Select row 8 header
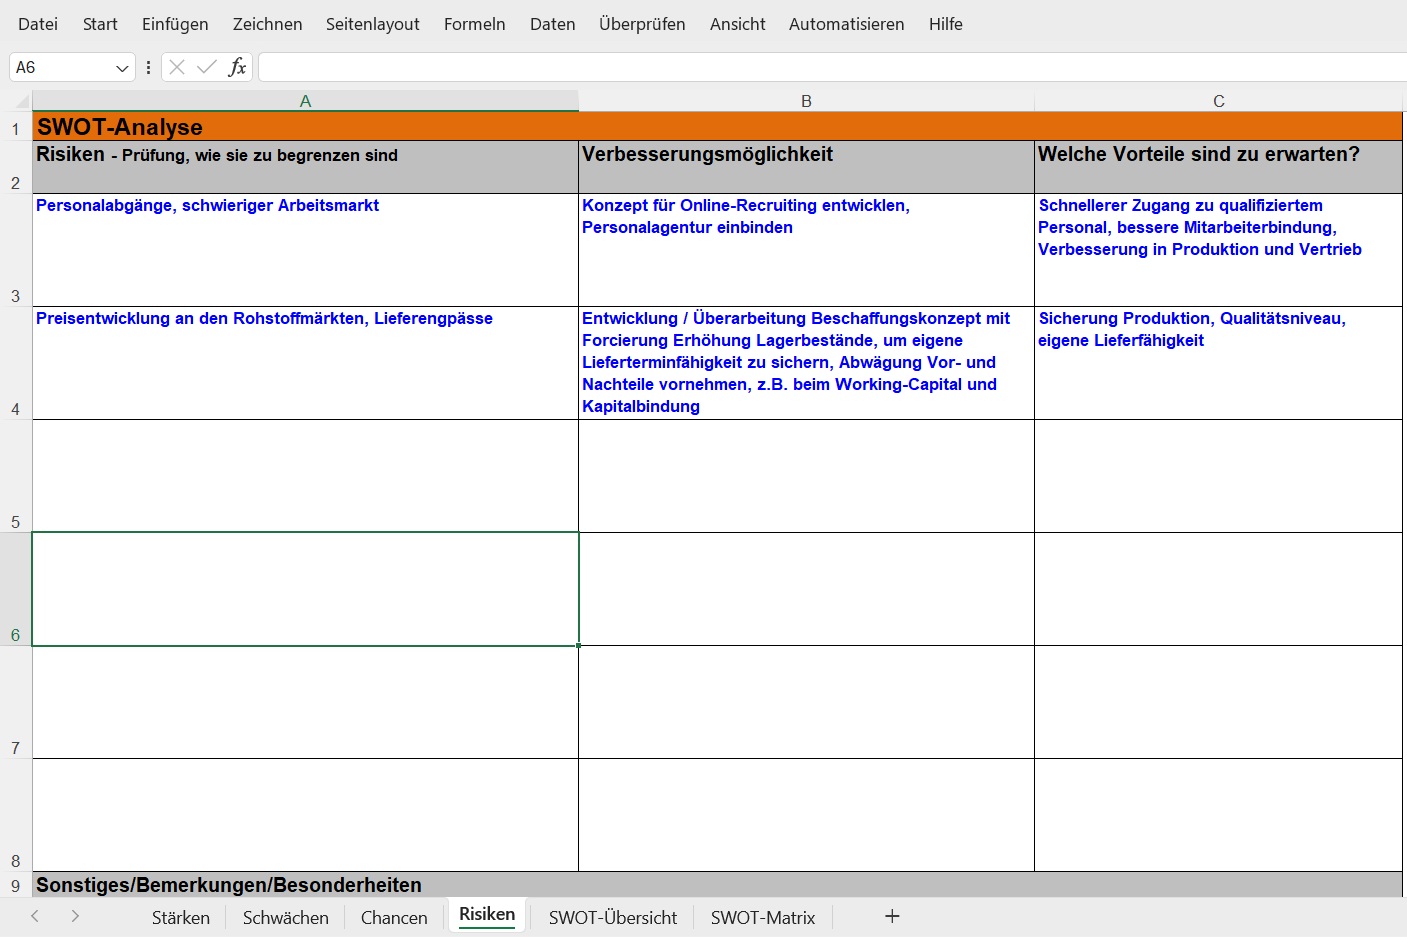This screenshot has width=1407, height=937. point(16,815)
